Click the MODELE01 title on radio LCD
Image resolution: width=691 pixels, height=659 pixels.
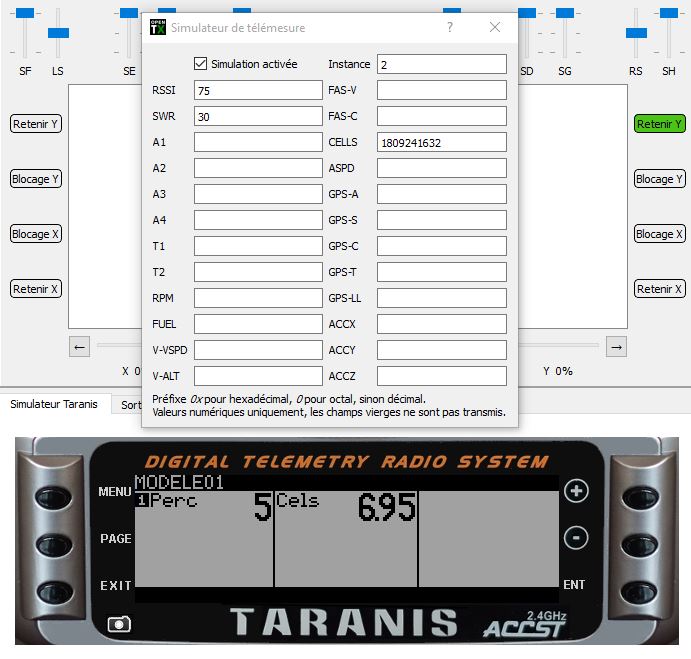[x=179, y=483]
